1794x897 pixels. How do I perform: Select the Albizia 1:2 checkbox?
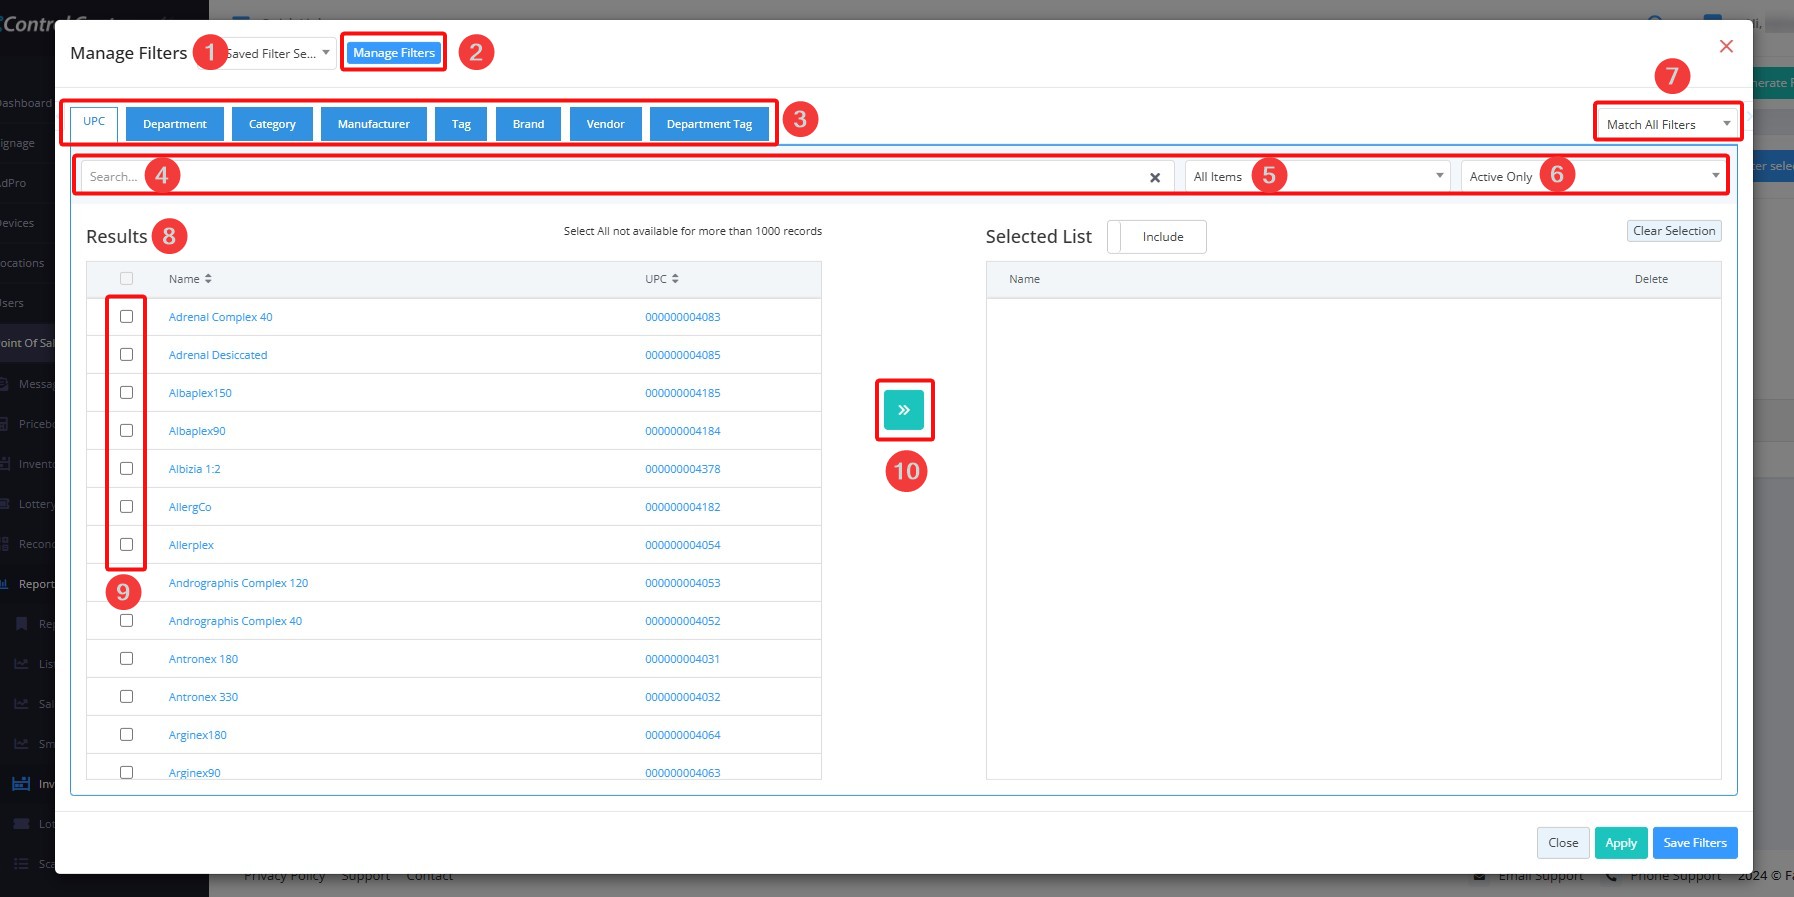point(126,468)
